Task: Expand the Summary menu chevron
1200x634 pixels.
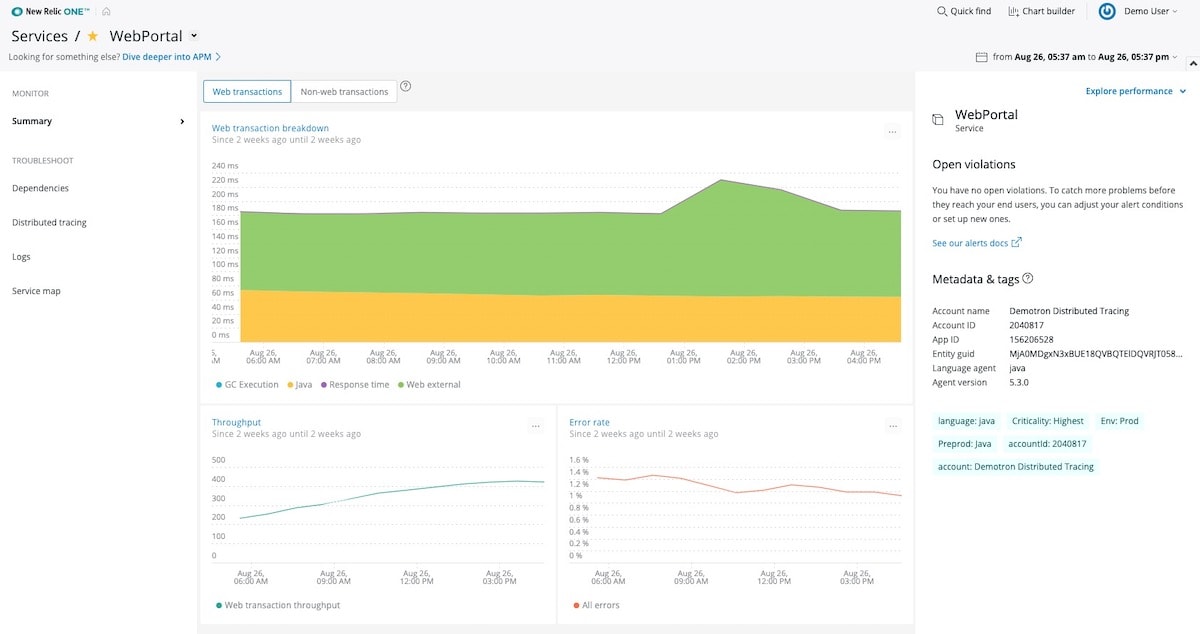Action: click(x=182, y=121)
